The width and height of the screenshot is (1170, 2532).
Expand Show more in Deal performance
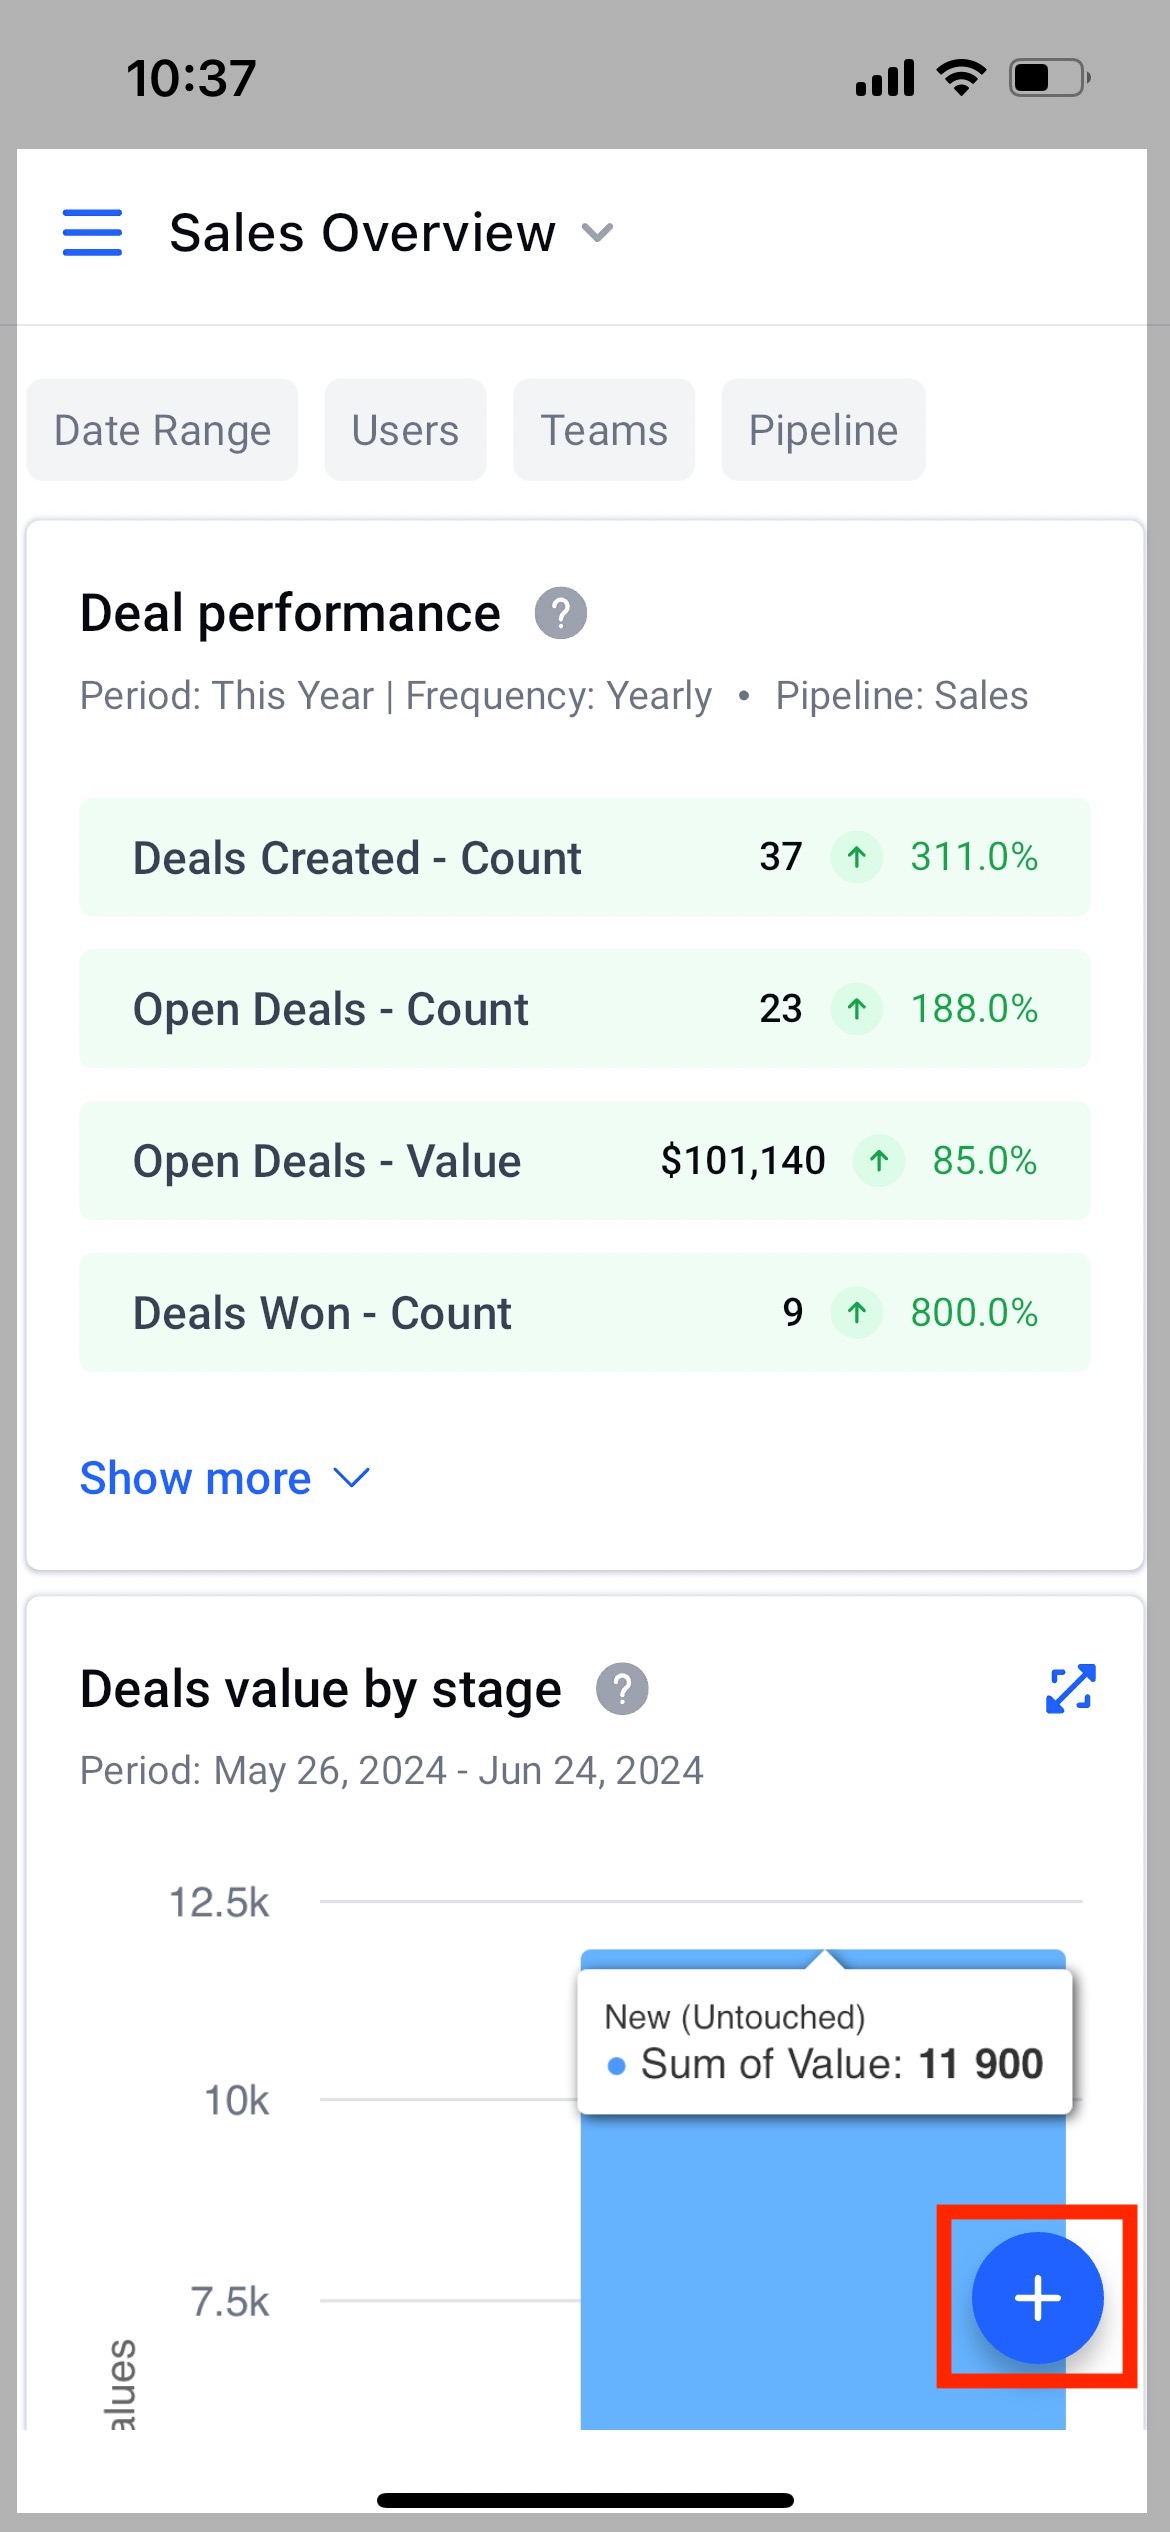tap(225, 1478)
